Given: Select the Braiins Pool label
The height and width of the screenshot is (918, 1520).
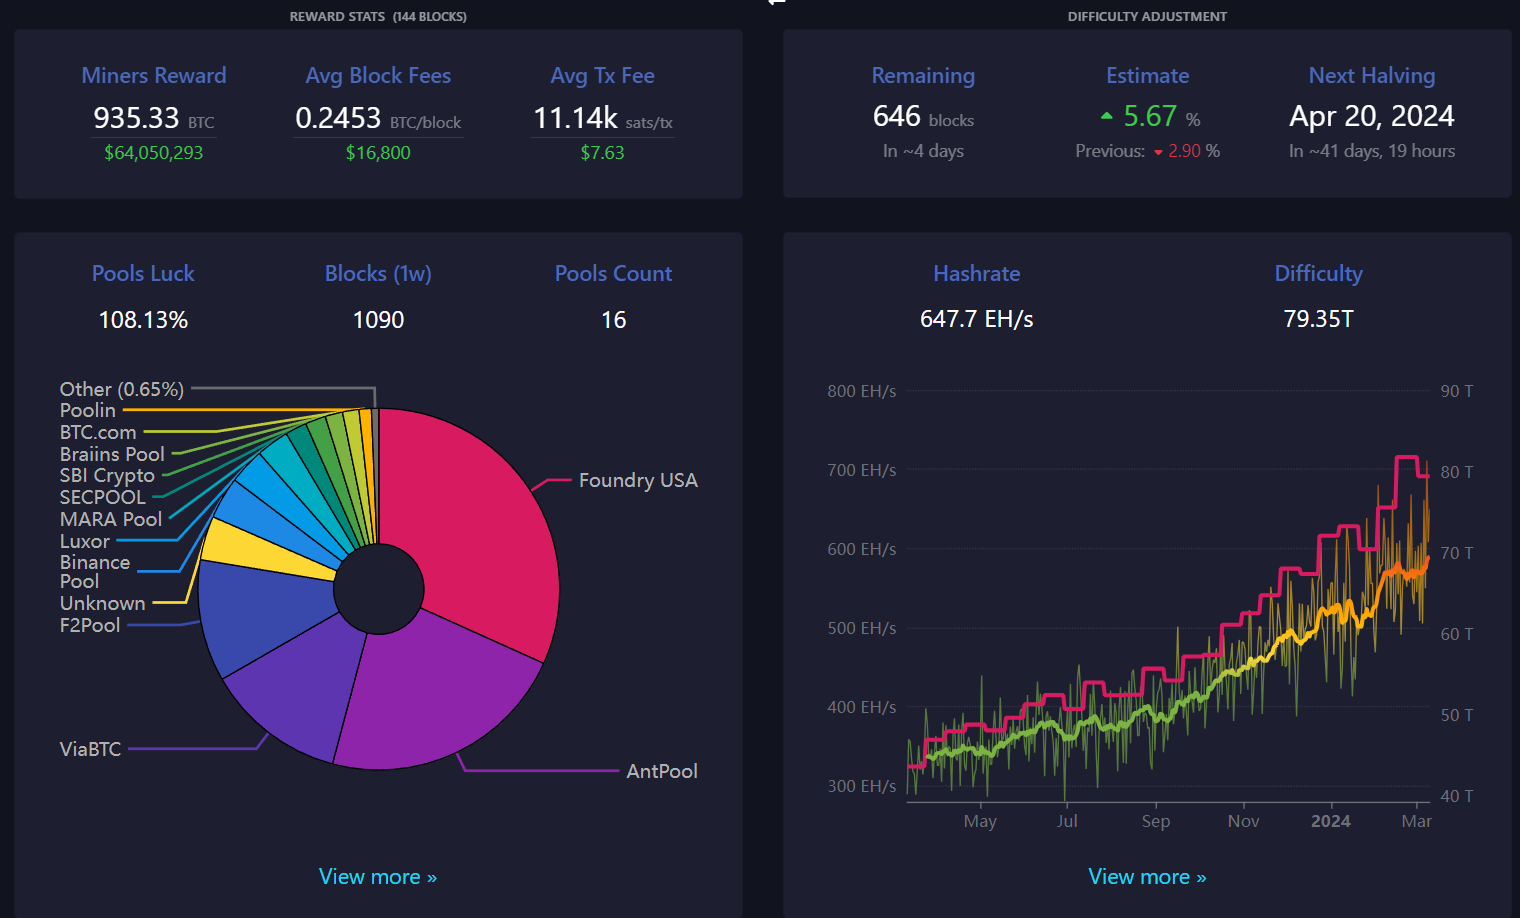Looking at the screenshot, I should [x=112, y=454].
